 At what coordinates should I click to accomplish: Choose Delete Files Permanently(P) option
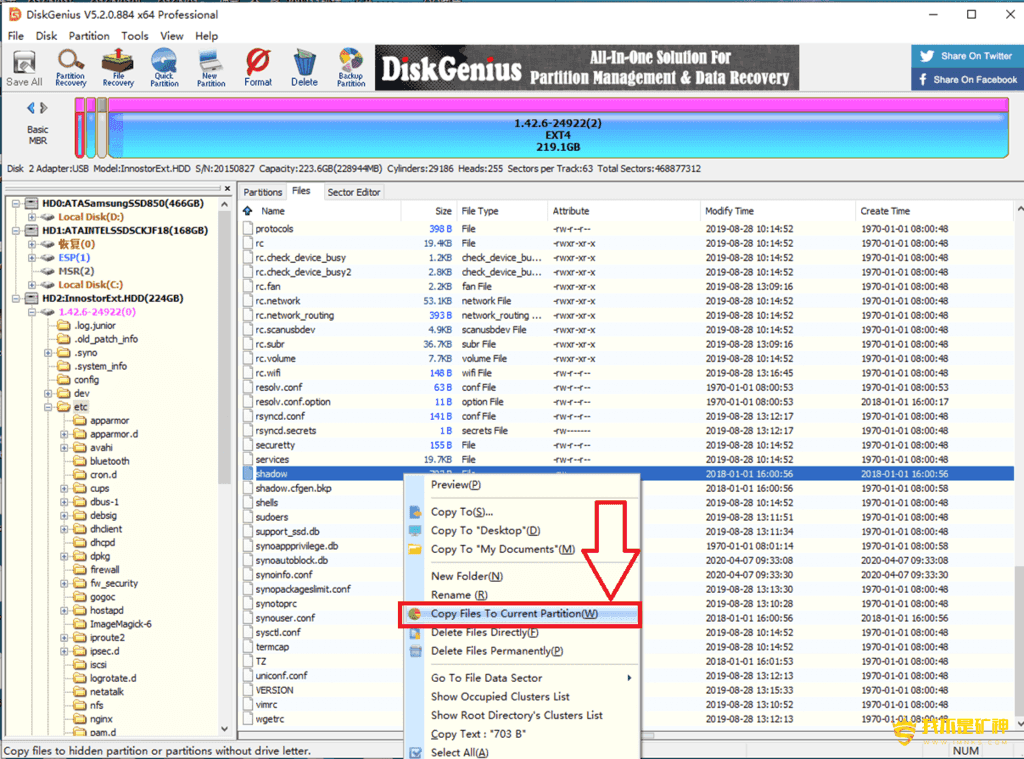(497, 651)
